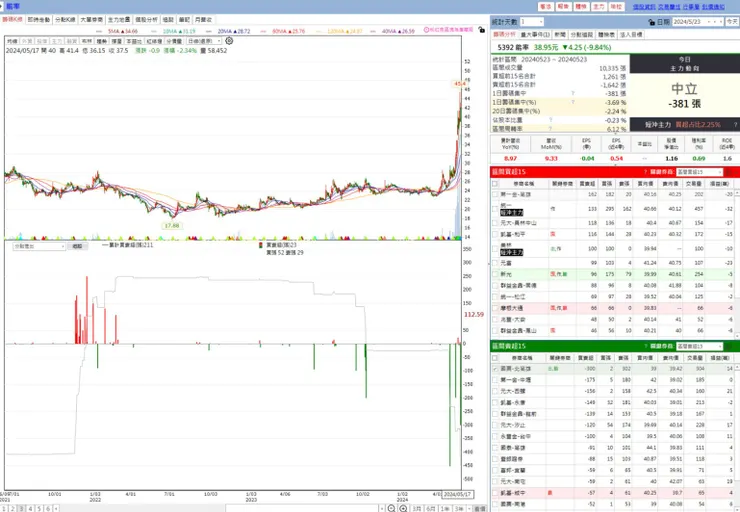Tick checkbox for 新光 row
Viewport: 740px width, 512px height.
coord(495,274)
